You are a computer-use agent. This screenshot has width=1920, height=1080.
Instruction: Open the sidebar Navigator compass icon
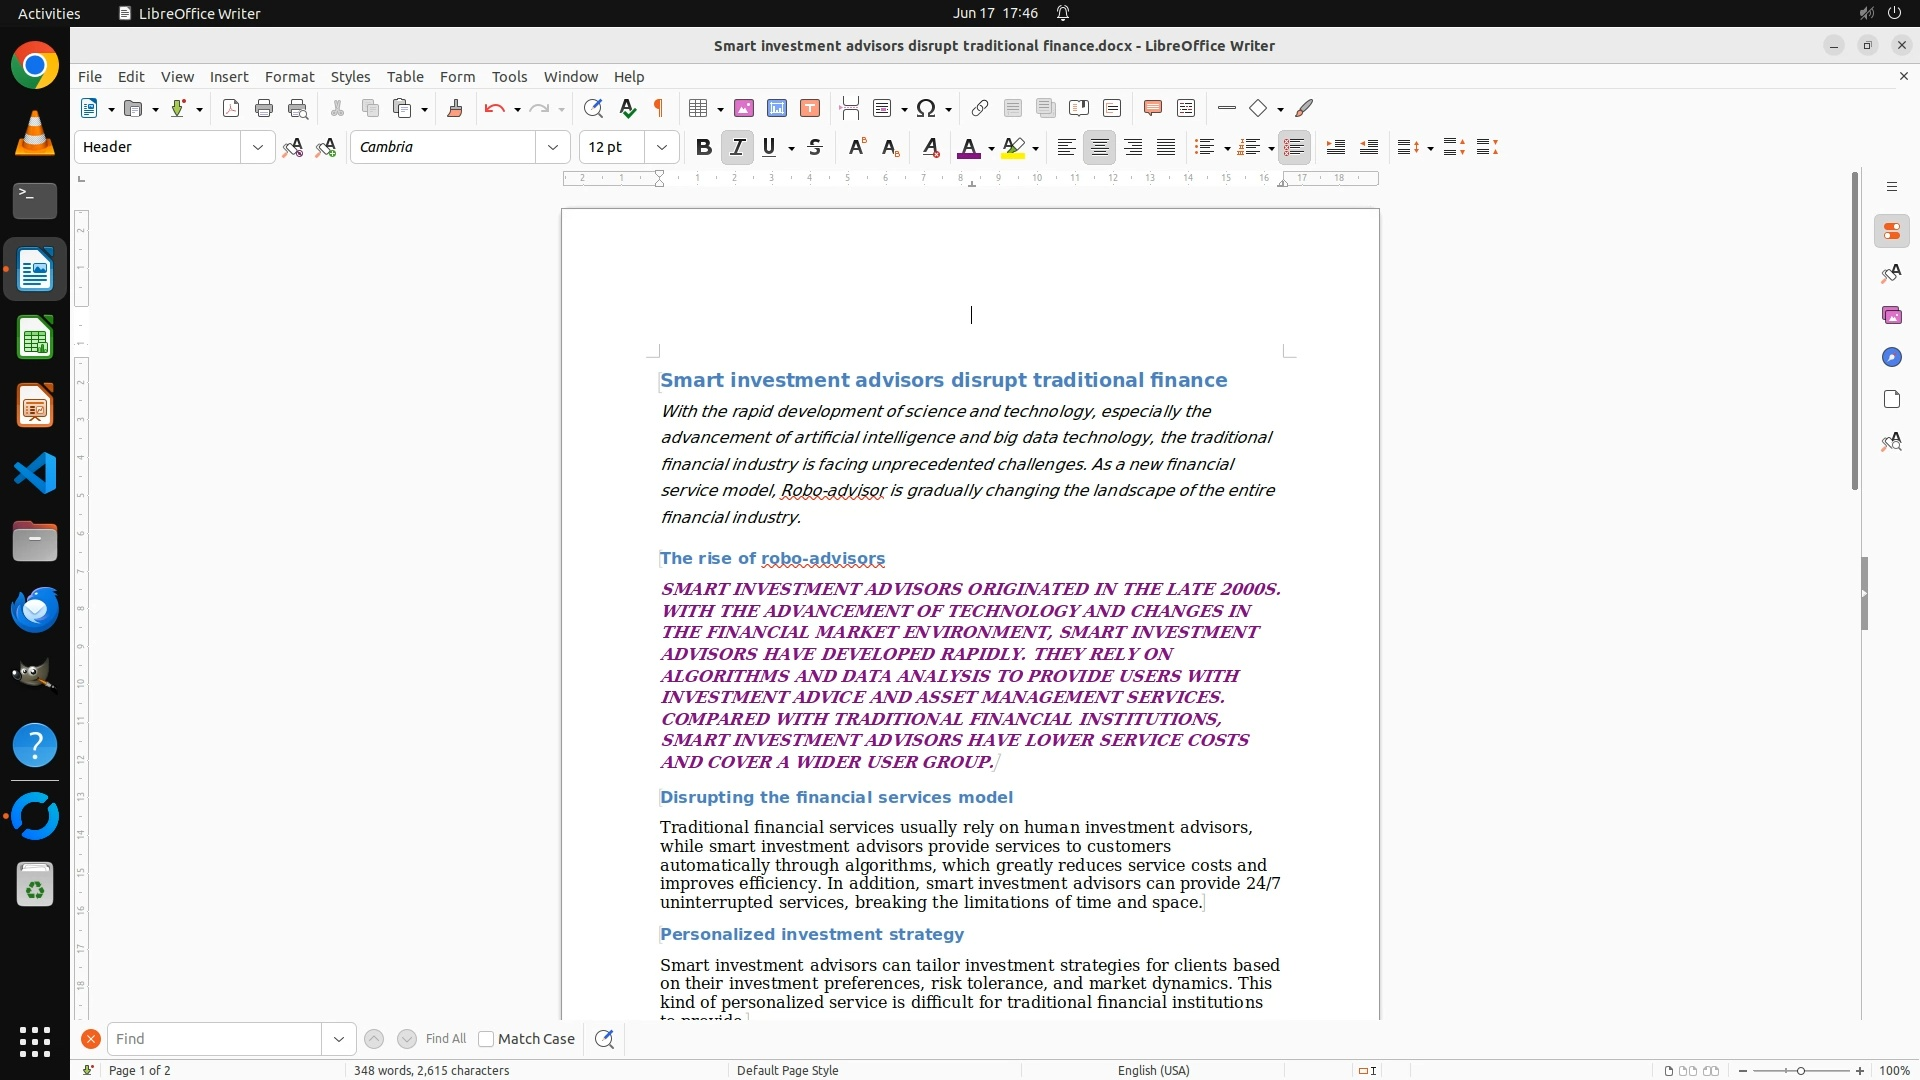1891,358
